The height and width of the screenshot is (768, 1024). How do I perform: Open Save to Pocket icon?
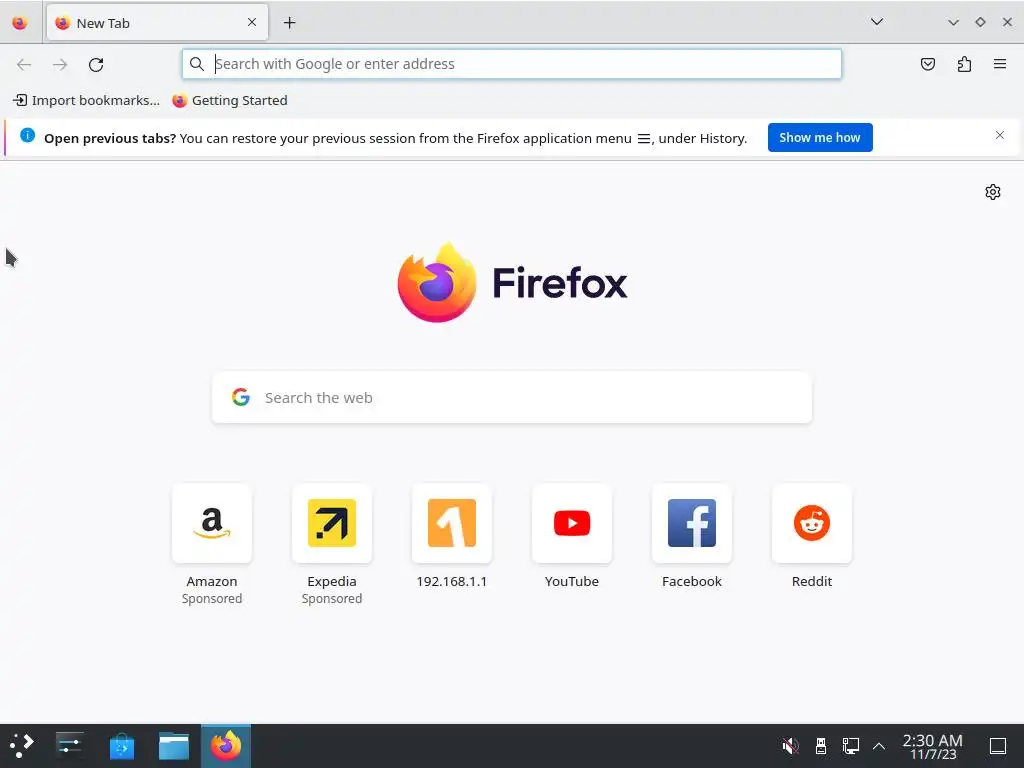pyautogui.click(x=927, y=64)
